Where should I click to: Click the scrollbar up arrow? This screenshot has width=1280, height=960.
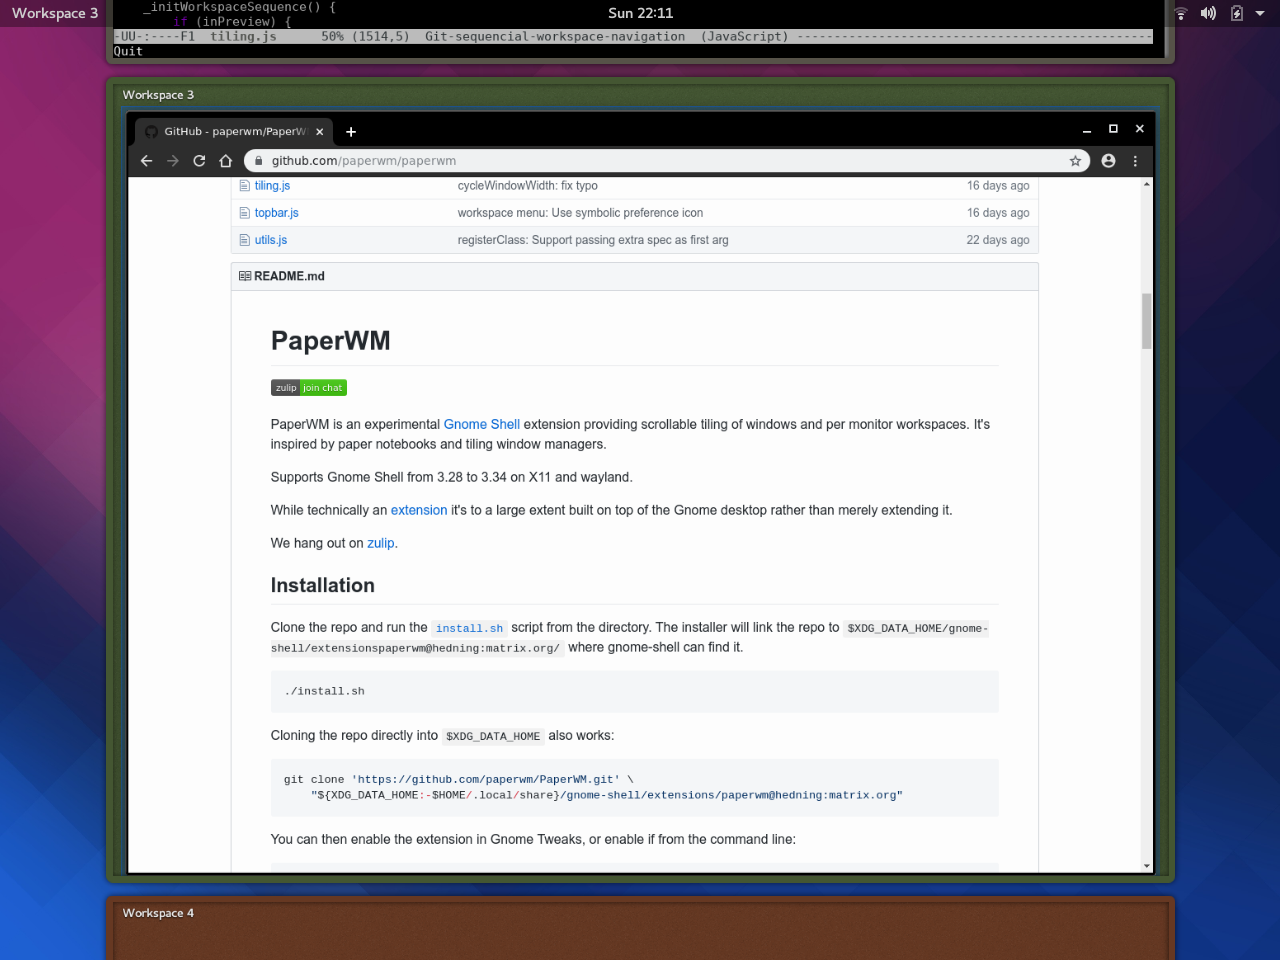pyautogui.click(x=1146, y=185)
